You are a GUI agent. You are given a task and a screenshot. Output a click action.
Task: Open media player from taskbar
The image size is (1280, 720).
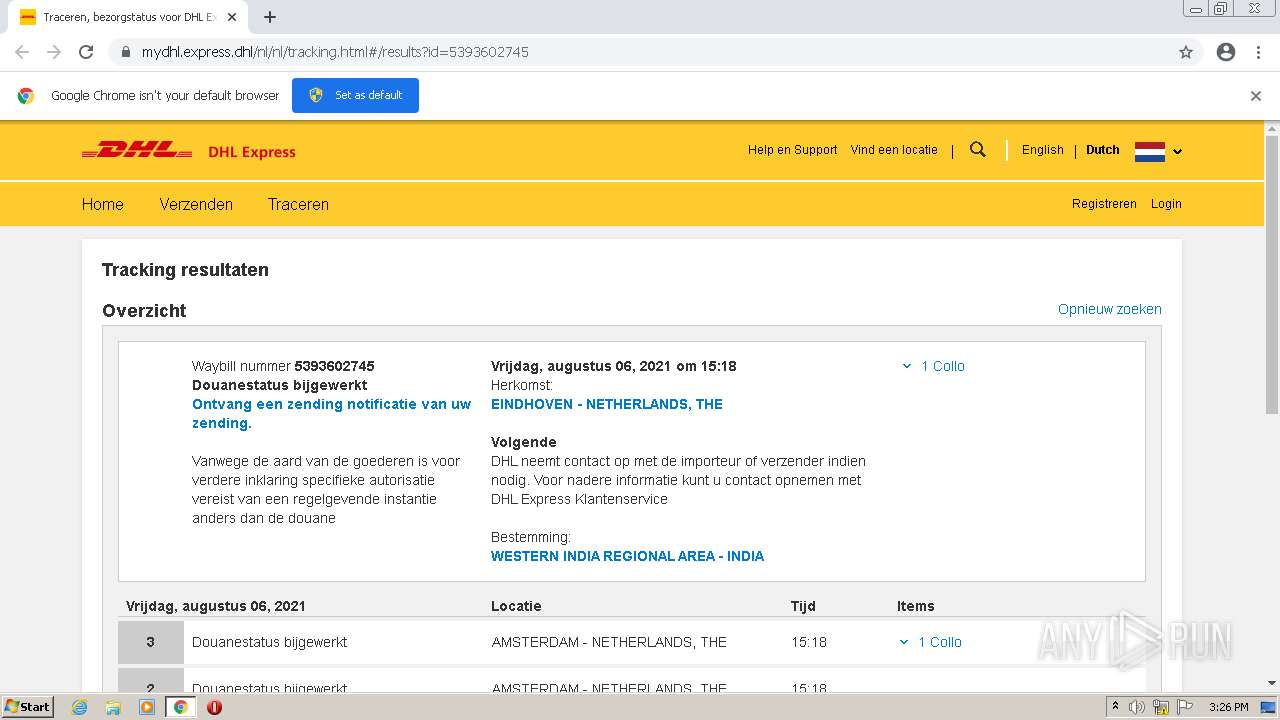[147, 707]
